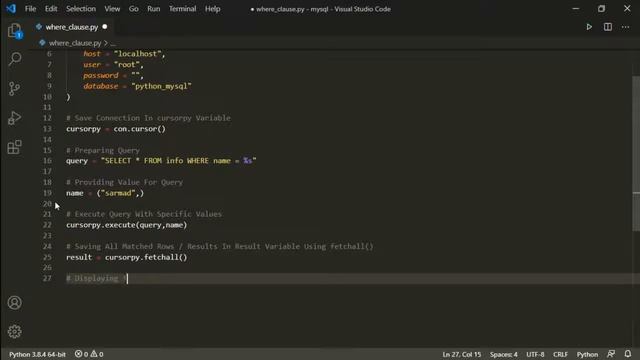Go to line via Ln 27, Col 15
Viewport: 640px width, 360px height.
(x=462, y=354)
